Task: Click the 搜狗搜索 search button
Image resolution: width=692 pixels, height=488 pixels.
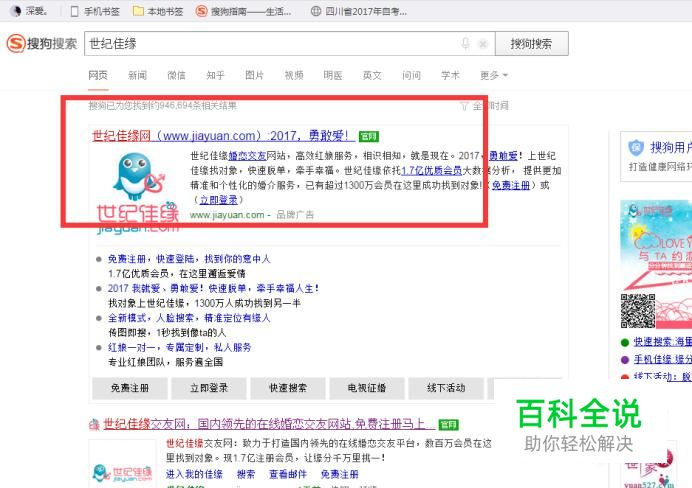Action: tap(531, 44)
